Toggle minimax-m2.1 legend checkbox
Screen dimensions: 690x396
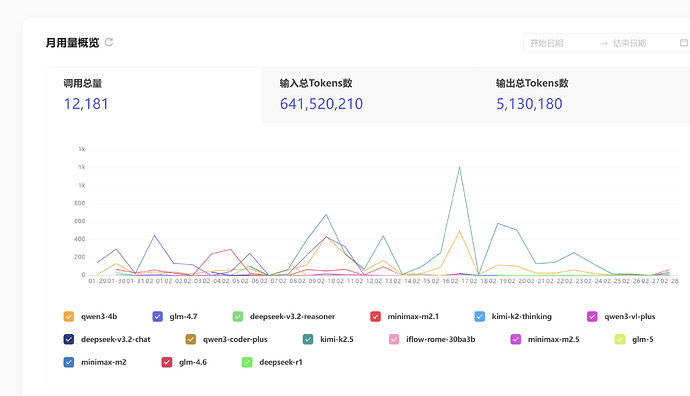click(x=375, y=316)
